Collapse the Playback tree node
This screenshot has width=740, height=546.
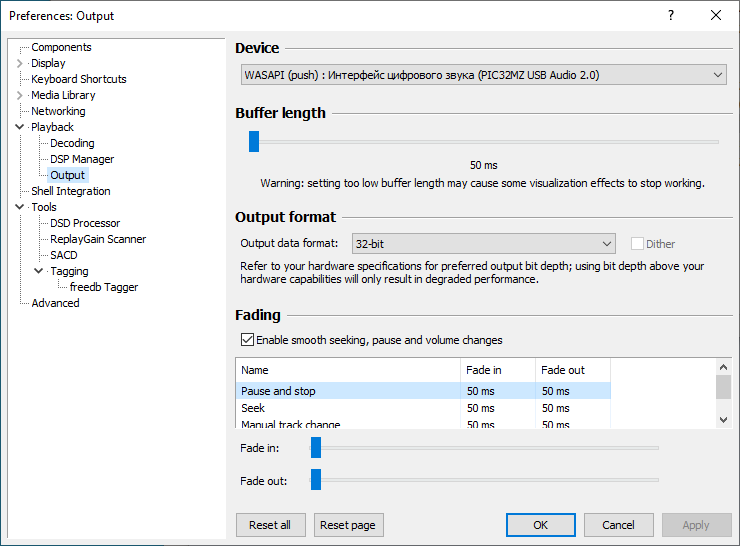click(20, 127)
